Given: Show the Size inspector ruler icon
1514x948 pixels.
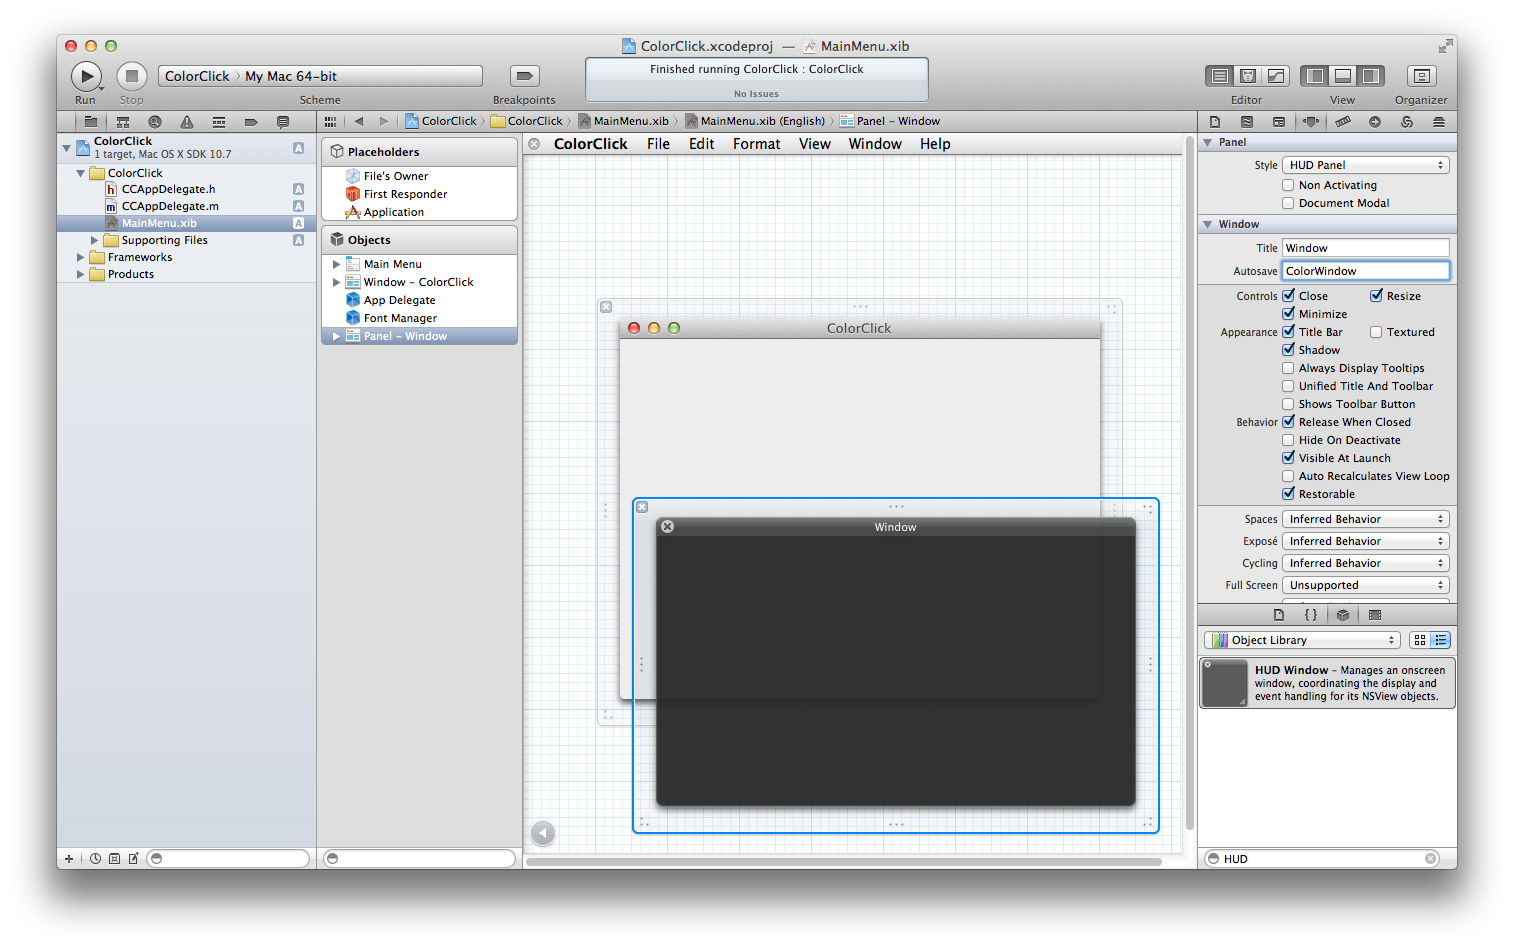Looking at the screenshot, I should 1343,122.
